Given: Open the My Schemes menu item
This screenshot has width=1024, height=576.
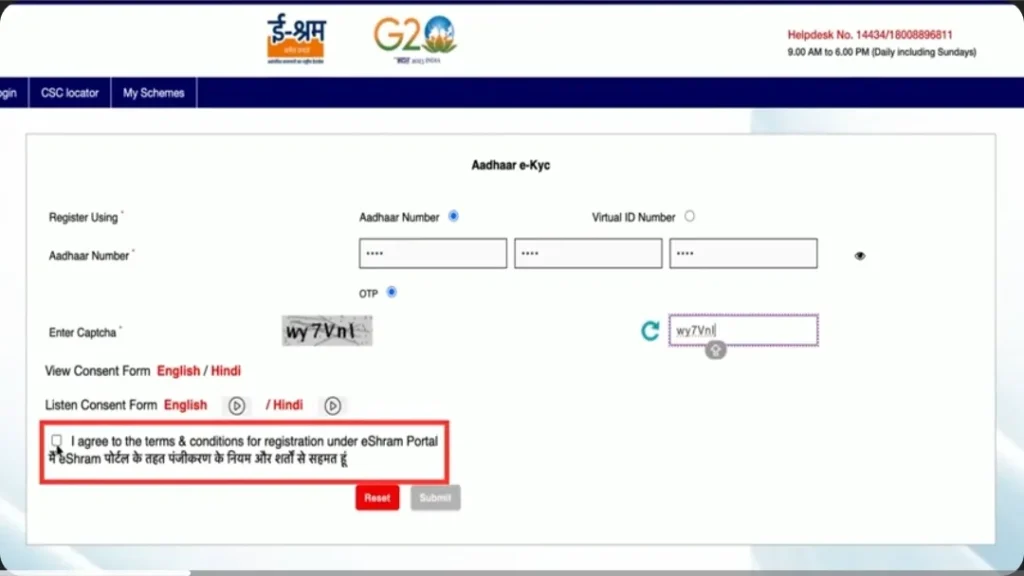Looking at the screenshot, I should click(153, 93).
